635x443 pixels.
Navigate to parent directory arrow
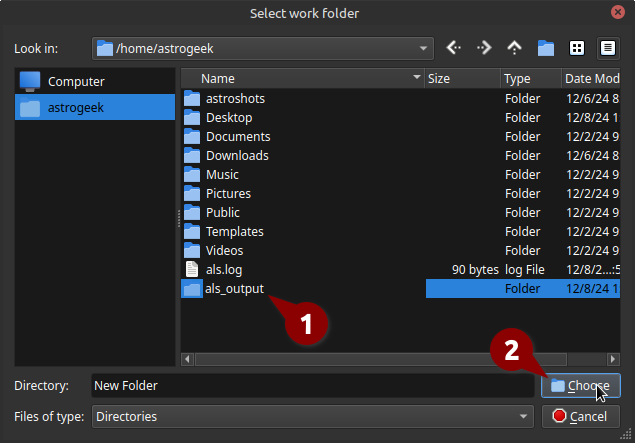[514, 48]
